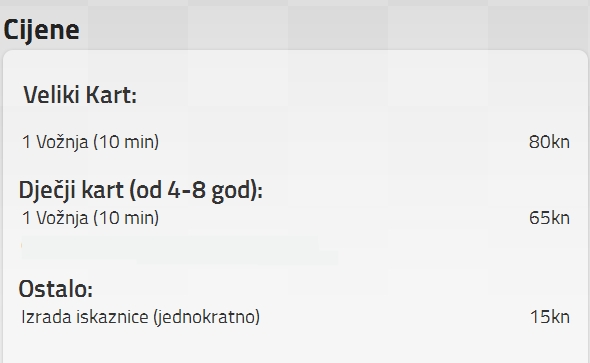Screen dimensions: 590x363
Task: Click the word 'iskaznice' in the Ostalo row
Action: pyautogui.click(x=113, y=317)
